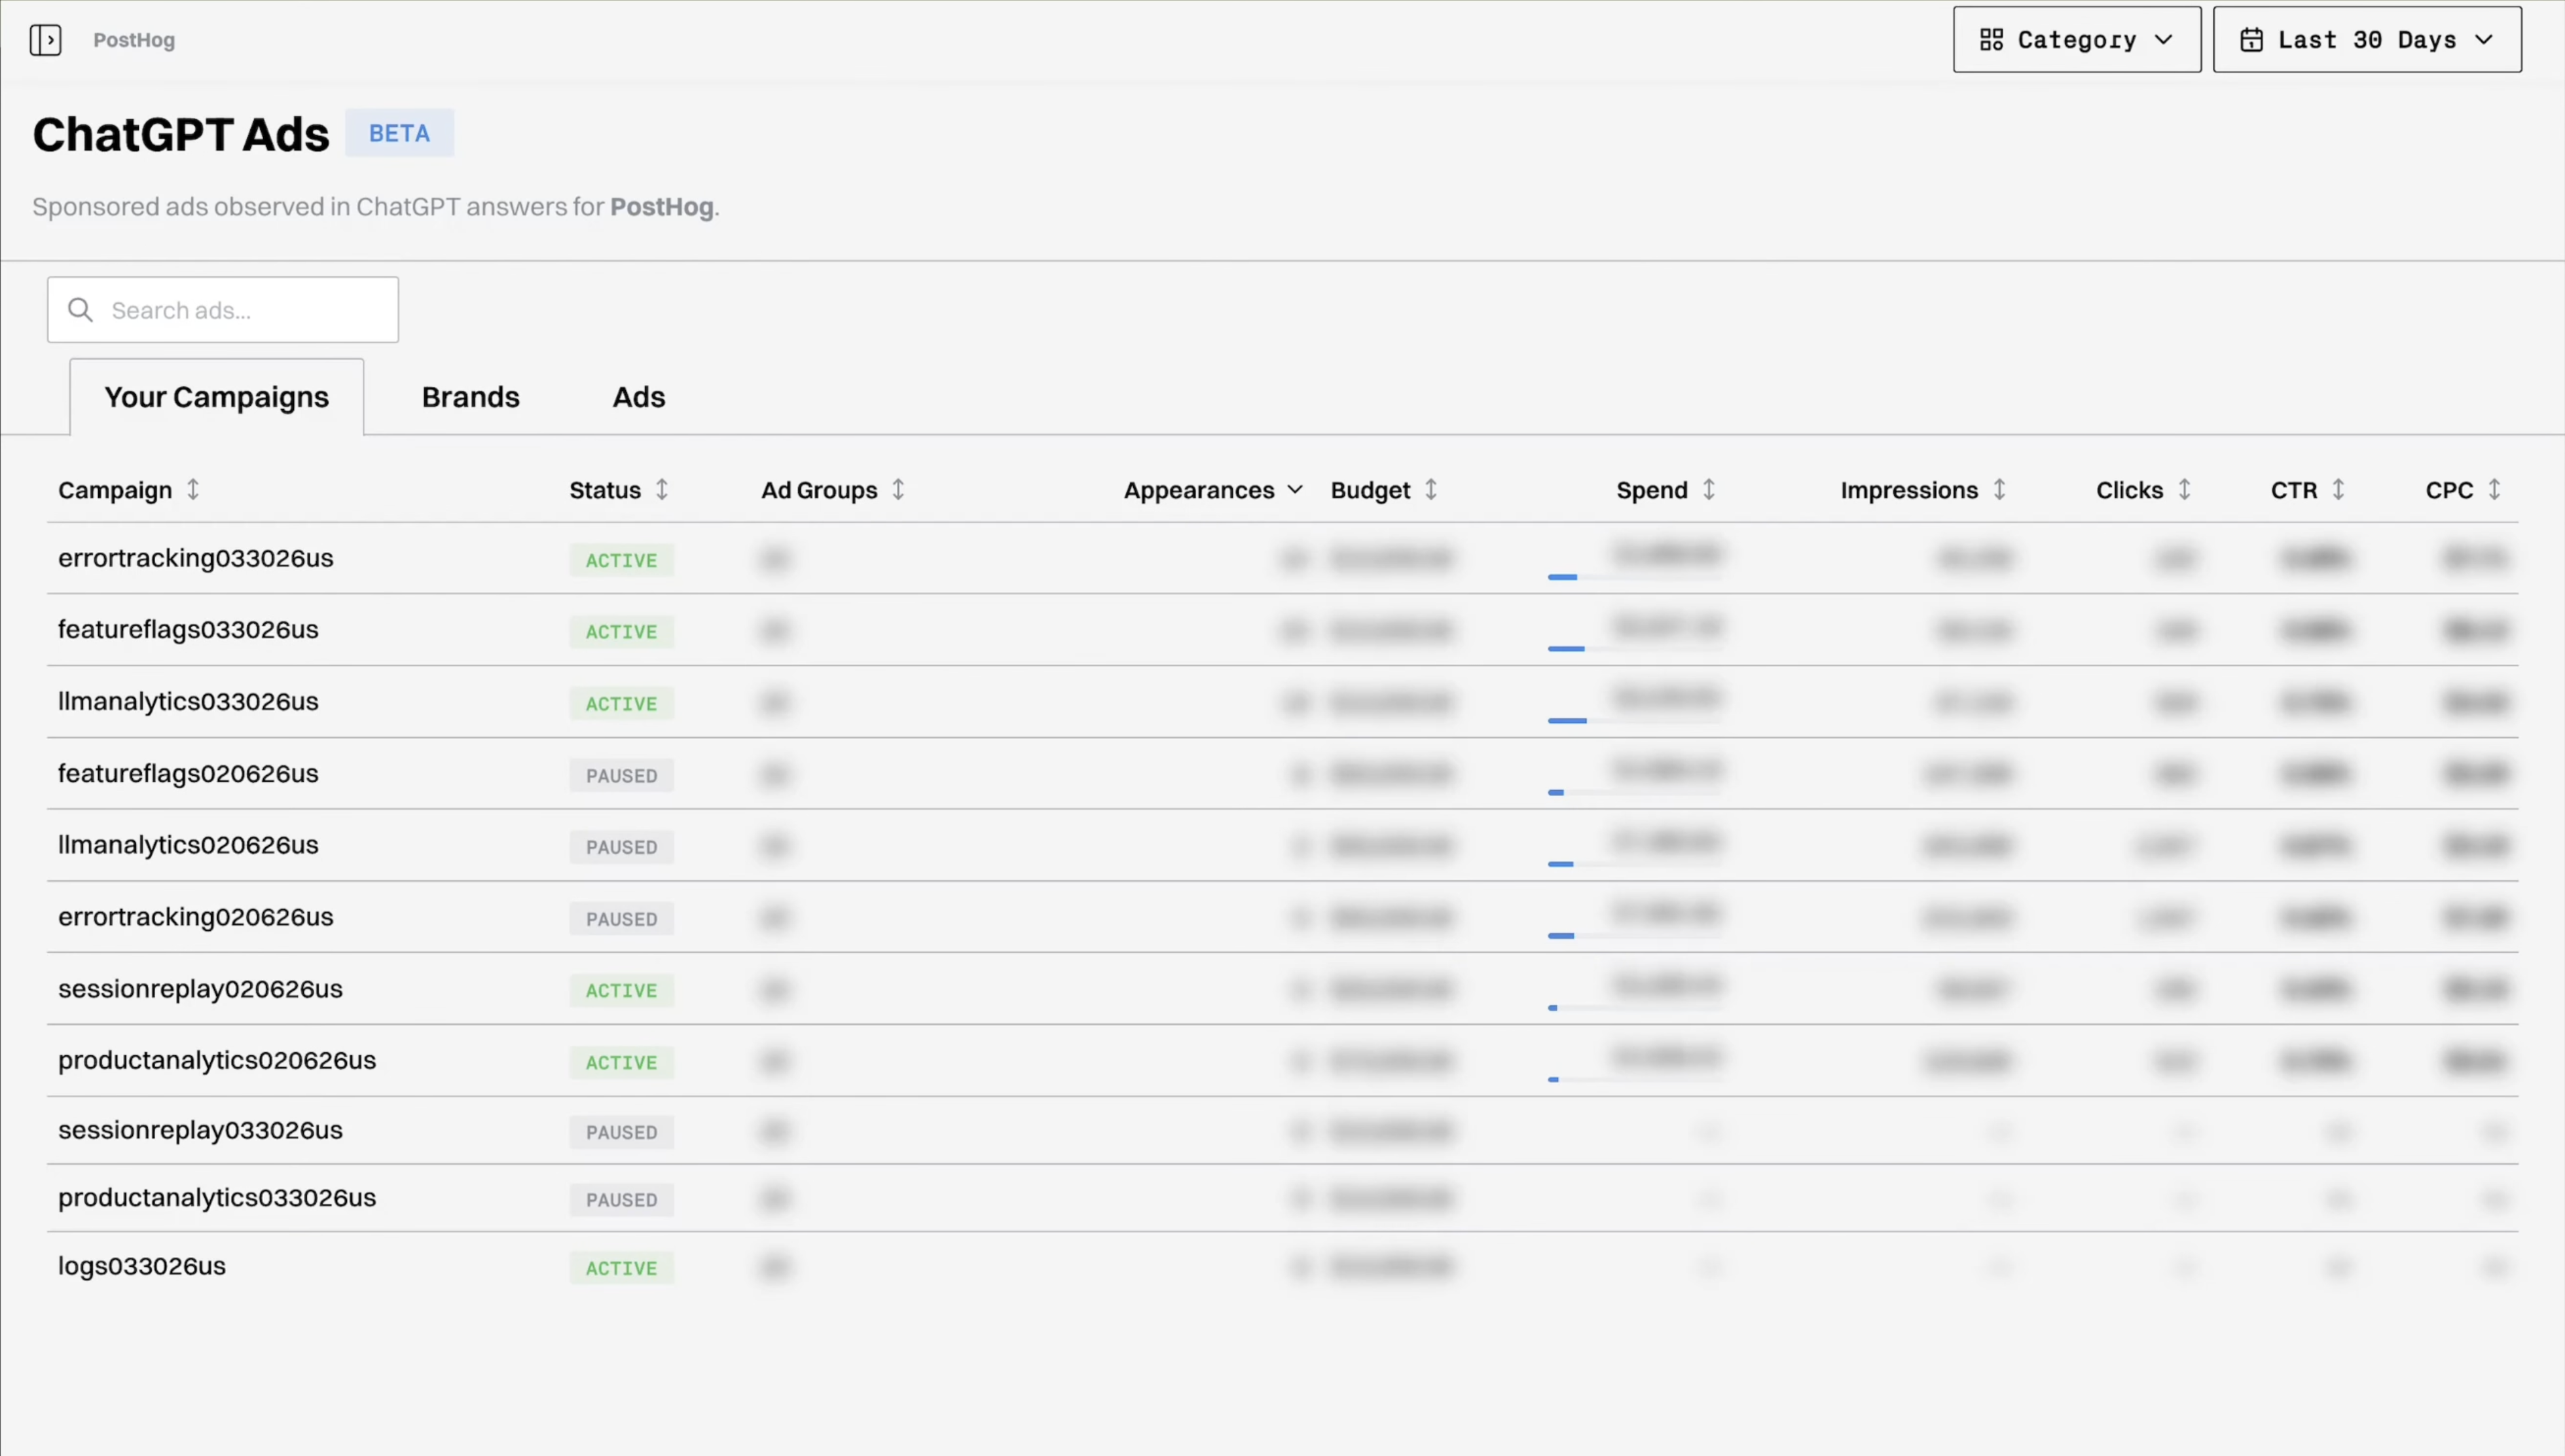Sort by Clicks column arrows

pos(2184,489)
